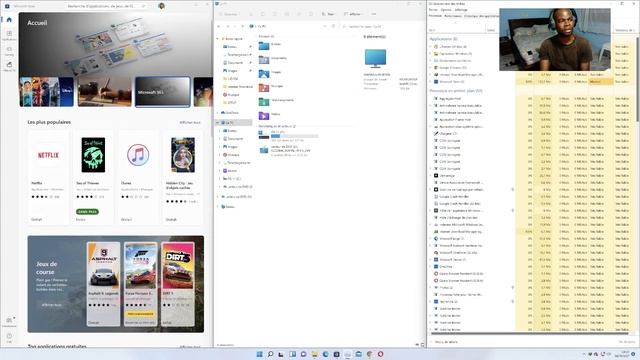Open the Home (Accueil) icon in Microsoft Store sidebar

coord(9,20)
